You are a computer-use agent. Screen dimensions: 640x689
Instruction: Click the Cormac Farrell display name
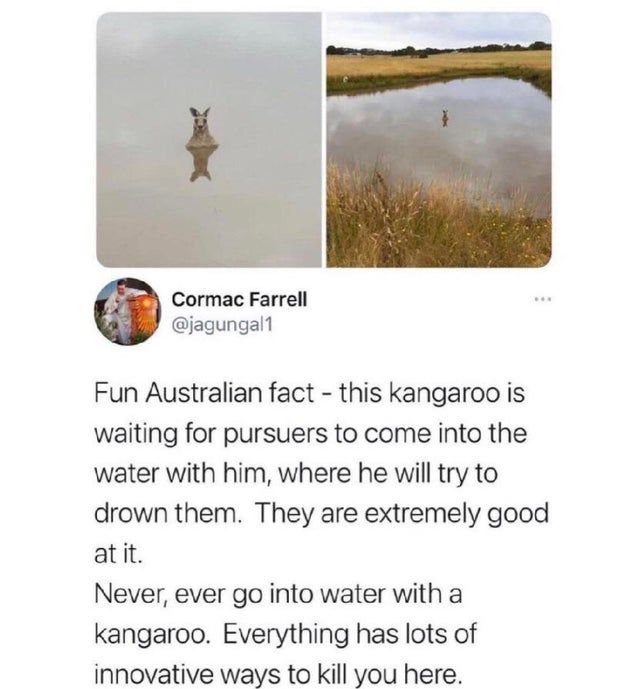(x=240, y=299)
